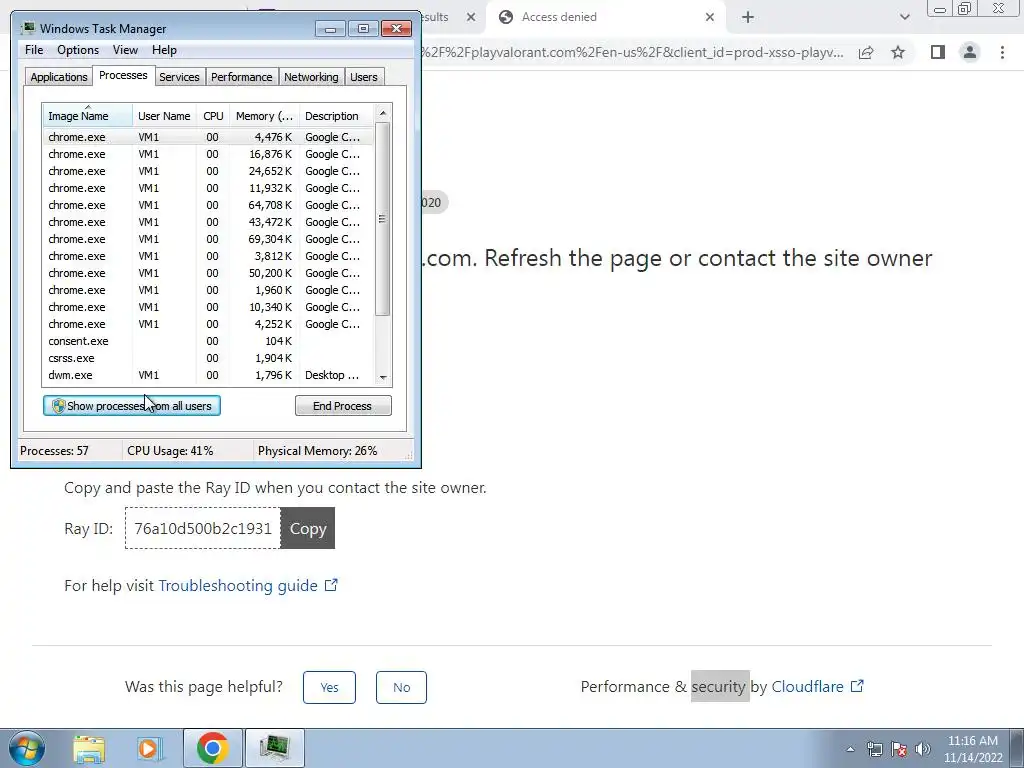Switch to the Users tab
1024x768 pixels.
click(364, 77)
